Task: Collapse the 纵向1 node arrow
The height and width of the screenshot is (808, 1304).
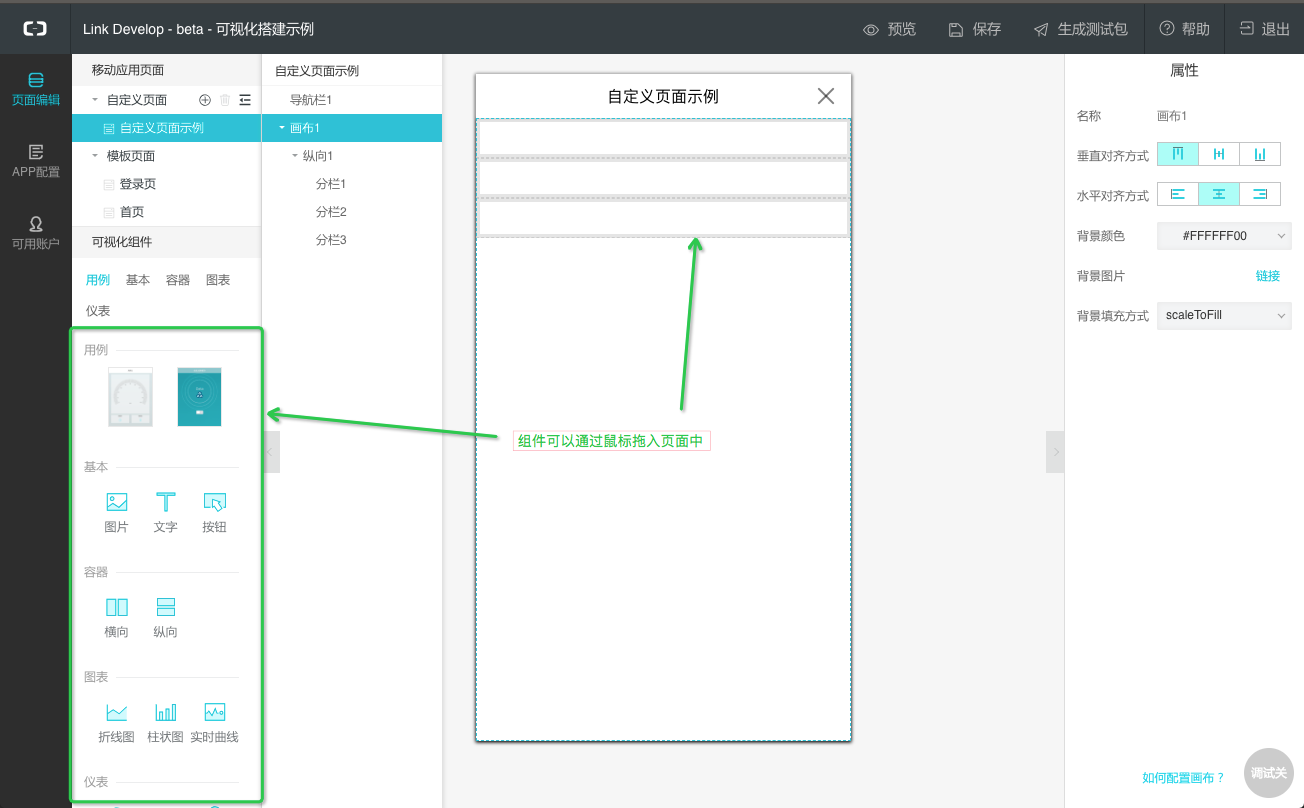Action: coord(295,156)
